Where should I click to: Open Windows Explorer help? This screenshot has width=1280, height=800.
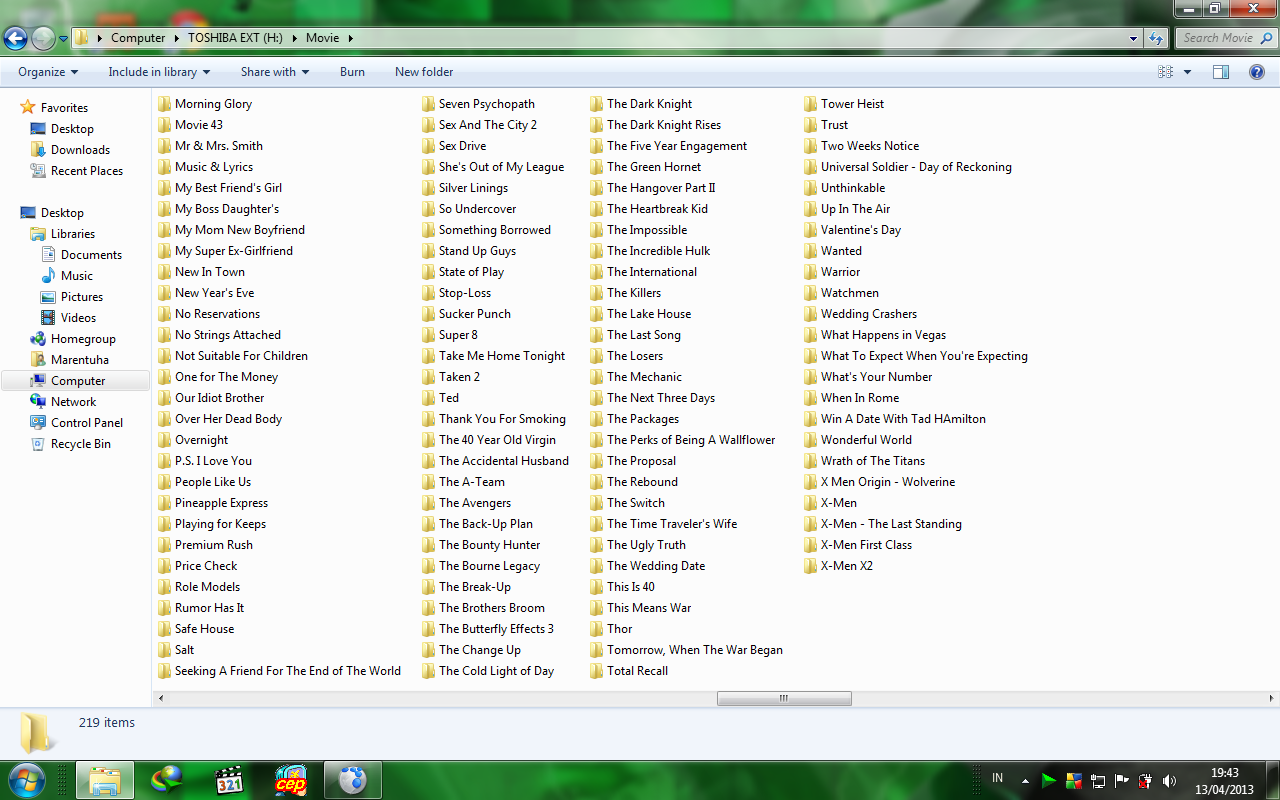pos(1257,72)
